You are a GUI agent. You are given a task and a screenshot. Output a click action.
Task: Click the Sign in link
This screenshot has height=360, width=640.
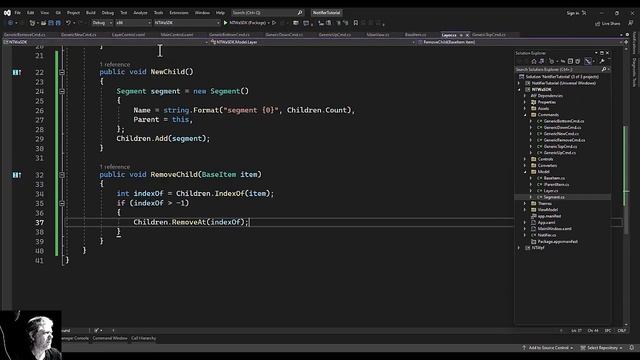[x=573, y=13]
